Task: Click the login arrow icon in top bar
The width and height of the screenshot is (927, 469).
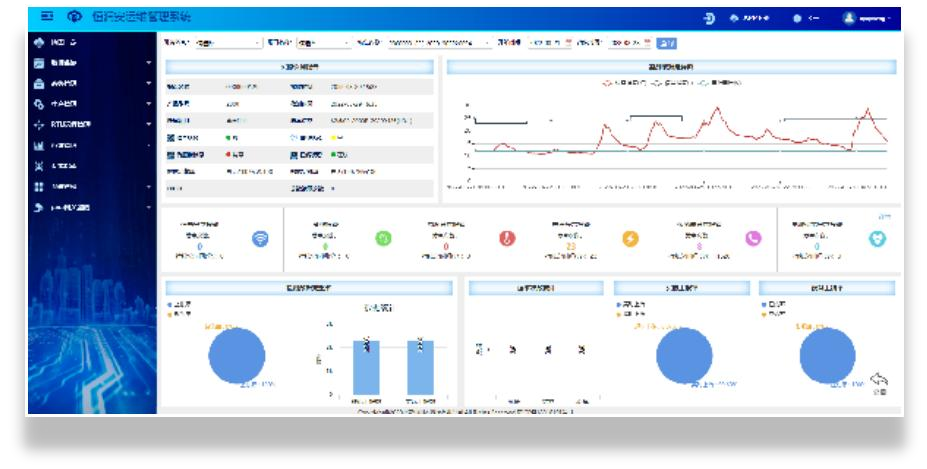Action: click(710, 18)
